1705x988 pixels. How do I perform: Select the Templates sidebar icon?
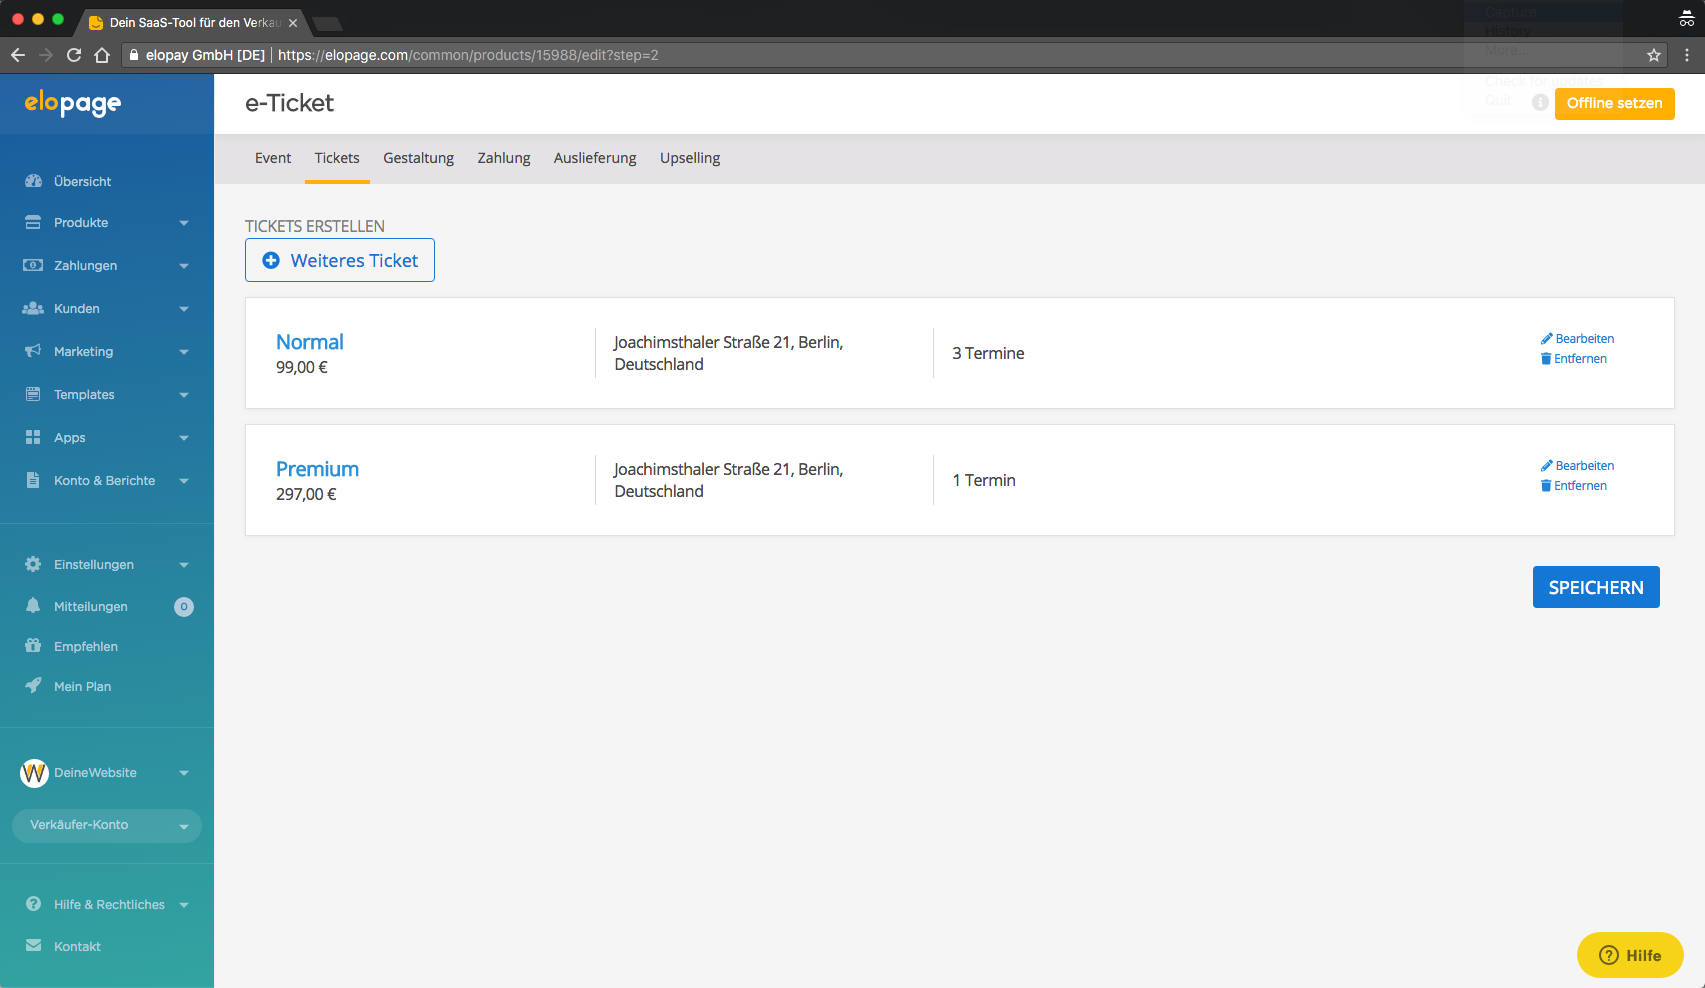[x=33, y=394]
